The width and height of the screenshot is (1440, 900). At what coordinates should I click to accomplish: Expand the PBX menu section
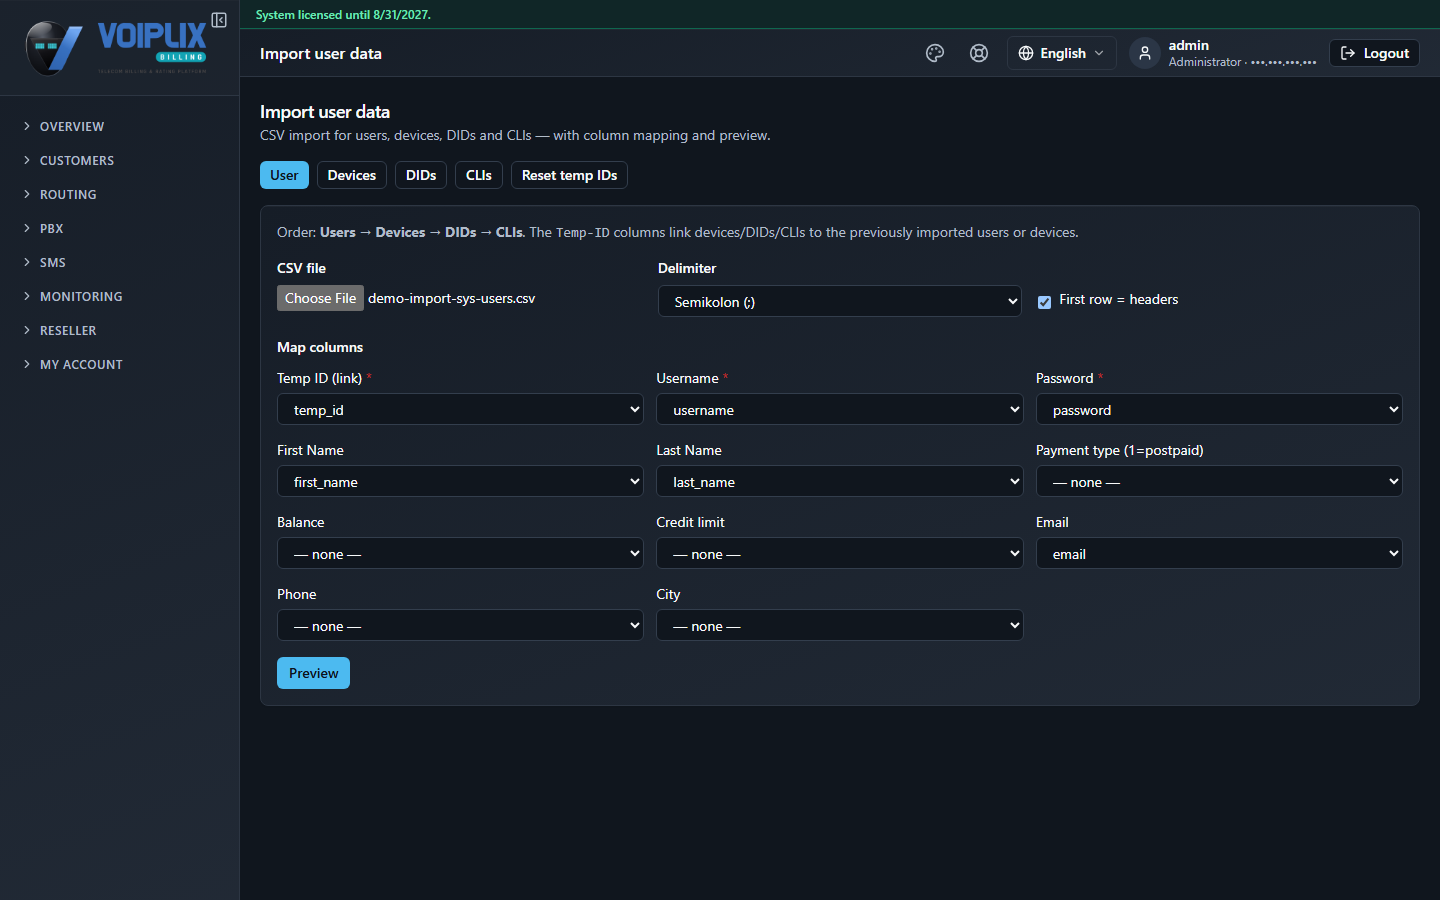pyautogui.click(x=120, y=228)
